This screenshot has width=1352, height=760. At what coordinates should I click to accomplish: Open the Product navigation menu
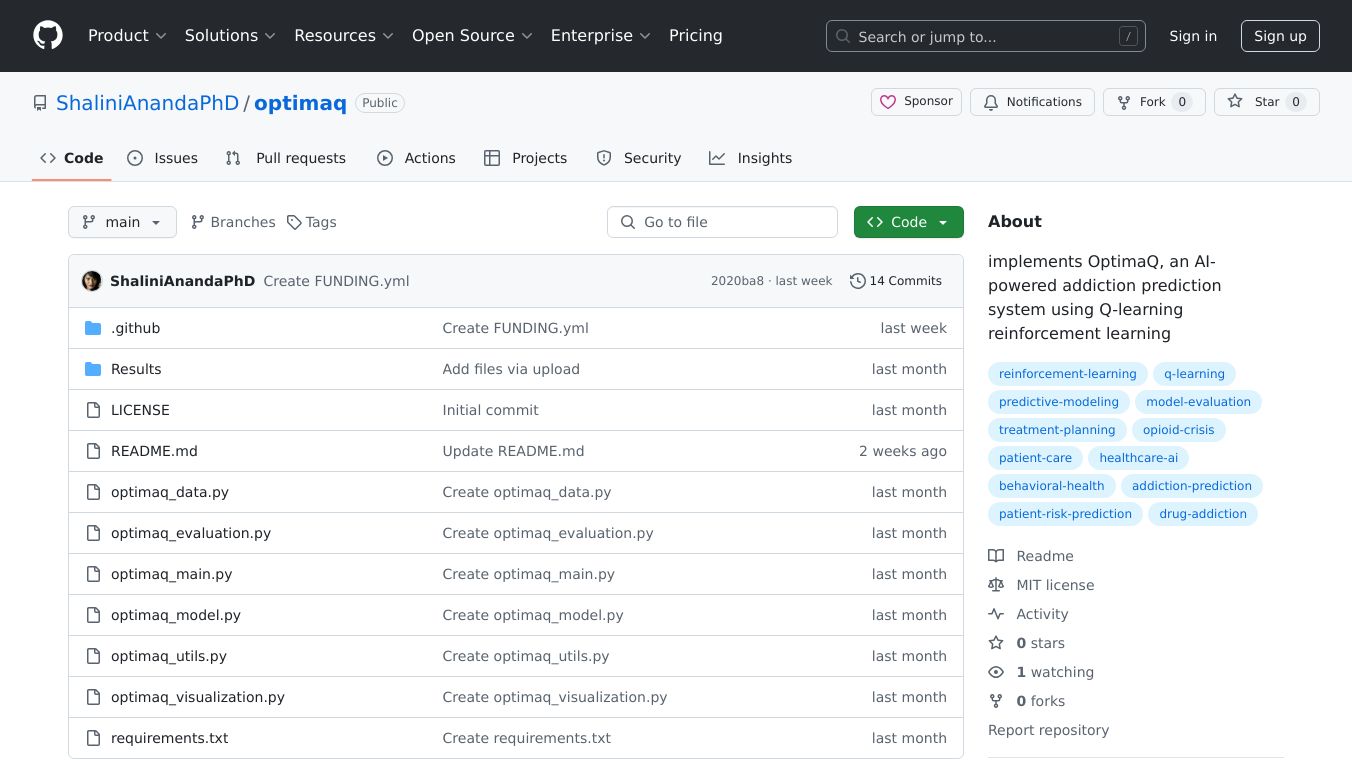point(127,36)
